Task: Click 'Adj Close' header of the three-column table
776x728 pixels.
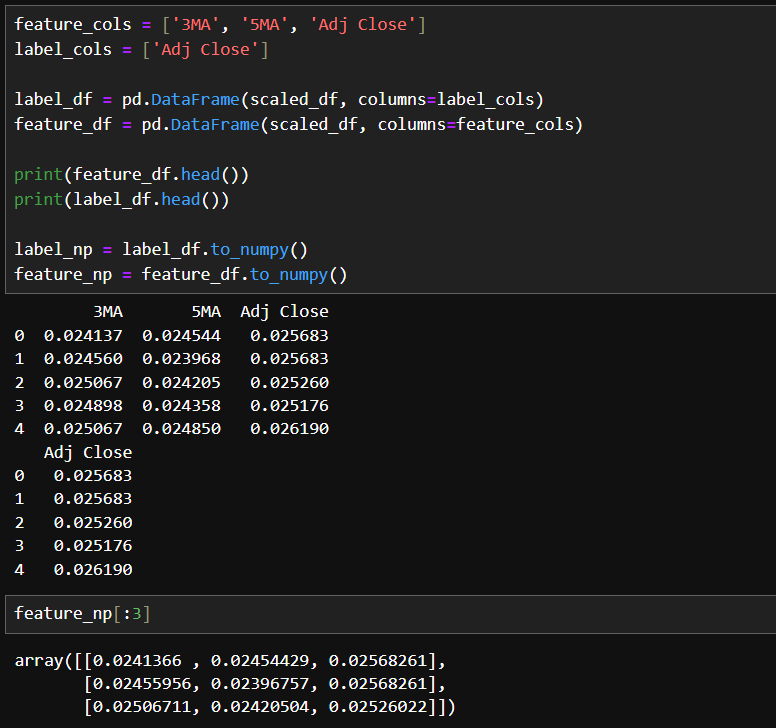Action: click(284, 312)
